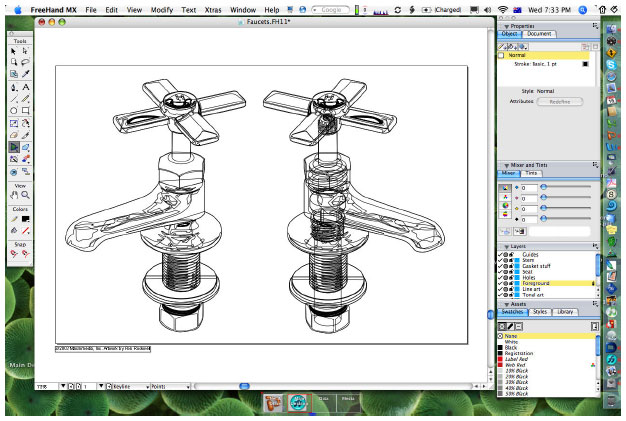Select the Ellipse tool
626x421 pixels.
pos(14,111)
